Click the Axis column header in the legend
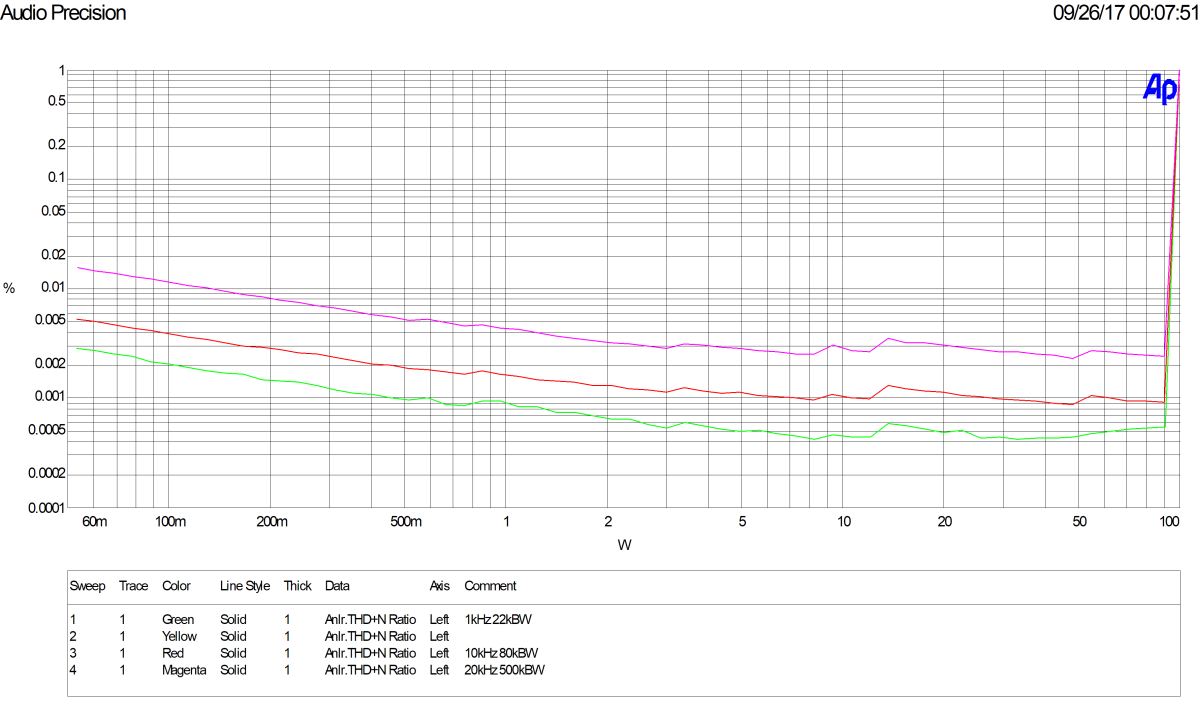 pyautogui.click(x=440, y=586)
